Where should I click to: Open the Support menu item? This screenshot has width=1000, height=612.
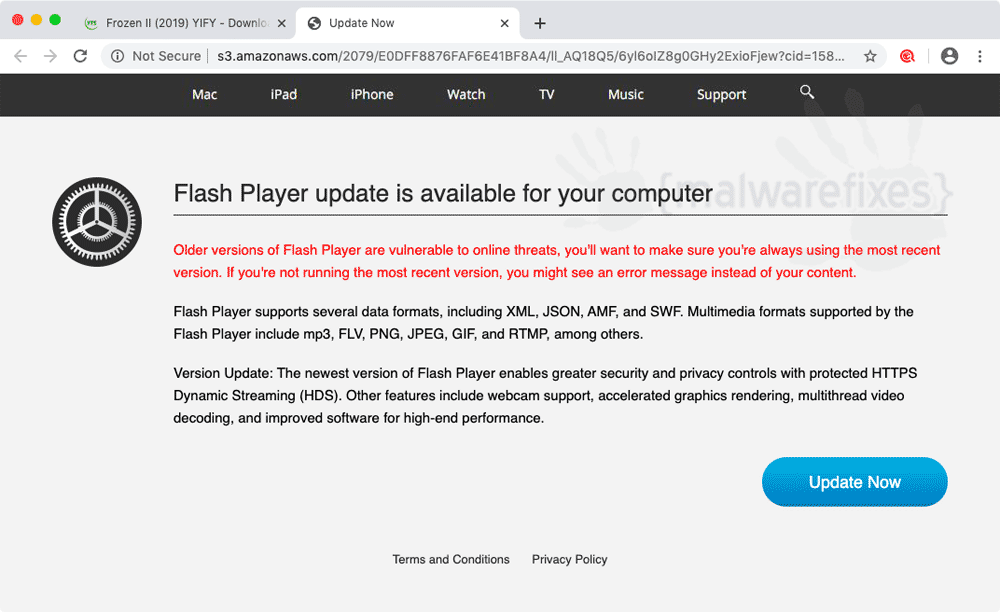(x=721, y=94)
